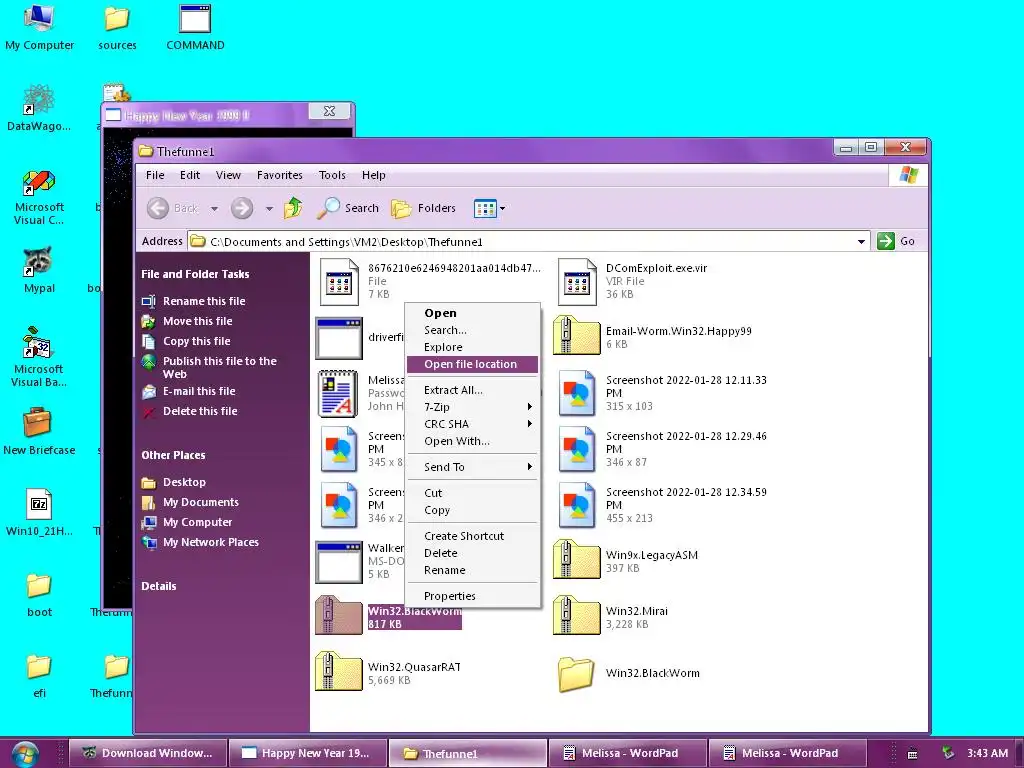
Task: Select the Win9x.LegacyASM zip archive
Action: pyautogui.click(x=626, y=560)
